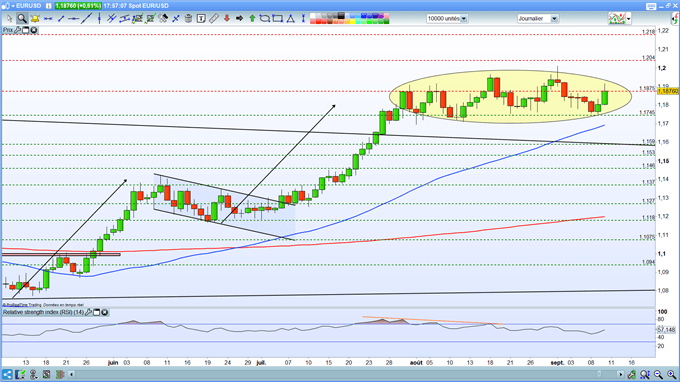This screenshot has height=382, width=680.
Task: Select the ellipse drawing tool
Action: click(265, 19)
